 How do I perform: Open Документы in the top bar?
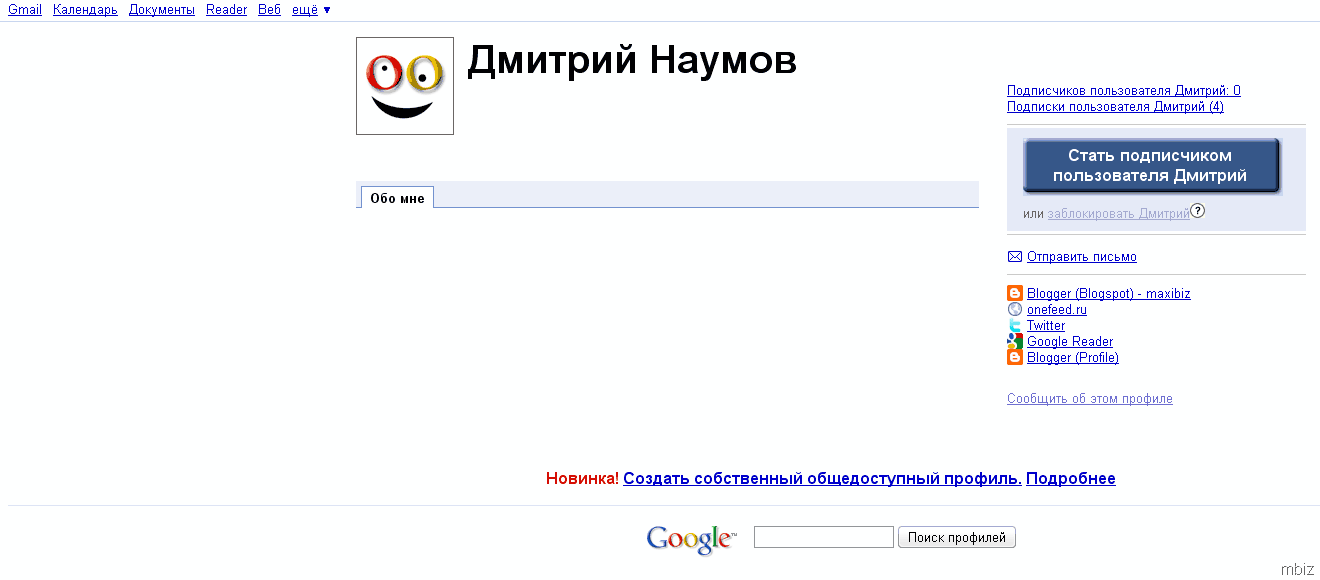tap(162, 10)
